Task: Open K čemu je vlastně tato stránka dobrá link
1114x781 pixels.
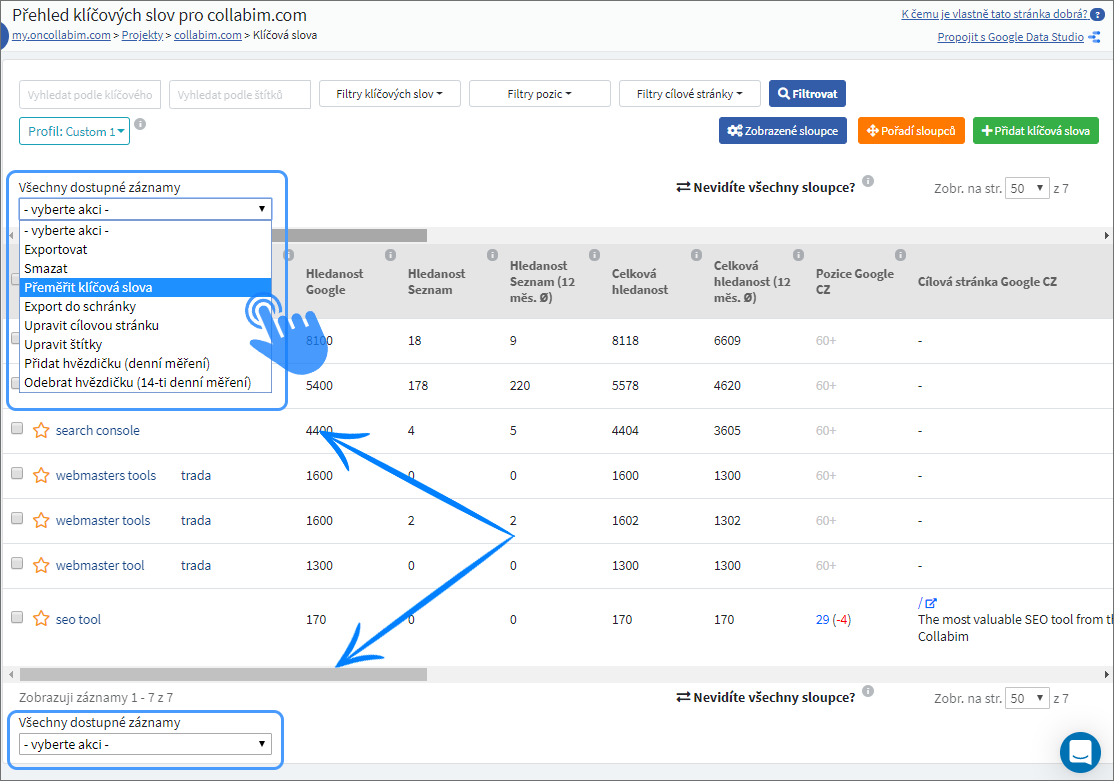Action: (x=994, y=14)
